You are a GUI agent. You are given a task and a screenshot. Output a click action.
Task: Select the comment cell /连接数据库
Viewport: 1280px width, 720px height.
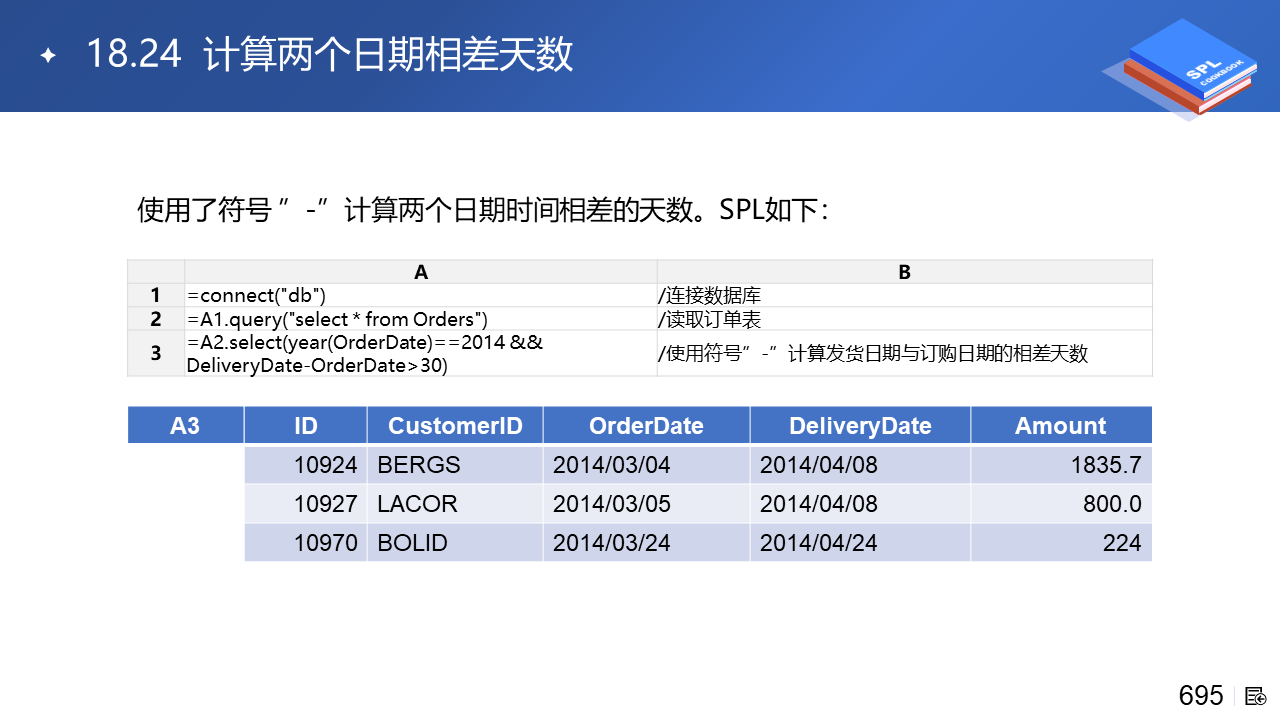pos(905,295)
